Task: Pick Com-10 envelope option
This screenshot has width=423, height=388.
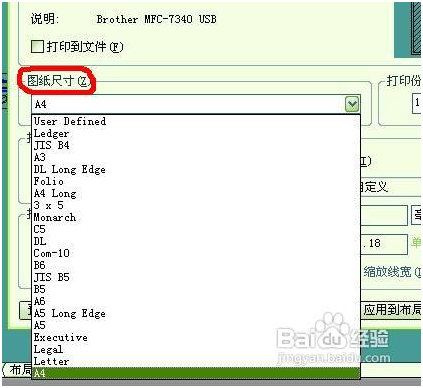Action: click(x=196, y=253)
